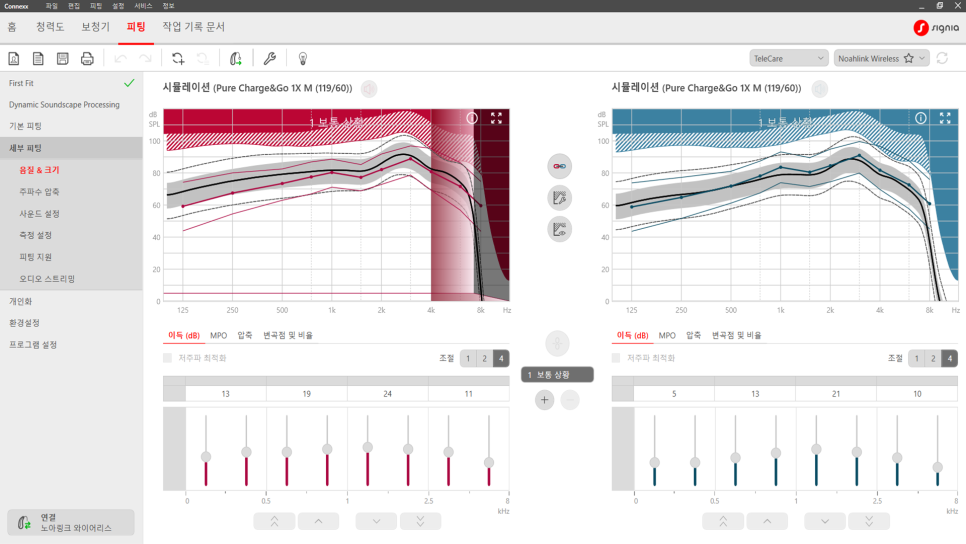This screenshot has height=544, width=966.
Task: Click left panel single-up arrow button
Action: click(319, 521)
